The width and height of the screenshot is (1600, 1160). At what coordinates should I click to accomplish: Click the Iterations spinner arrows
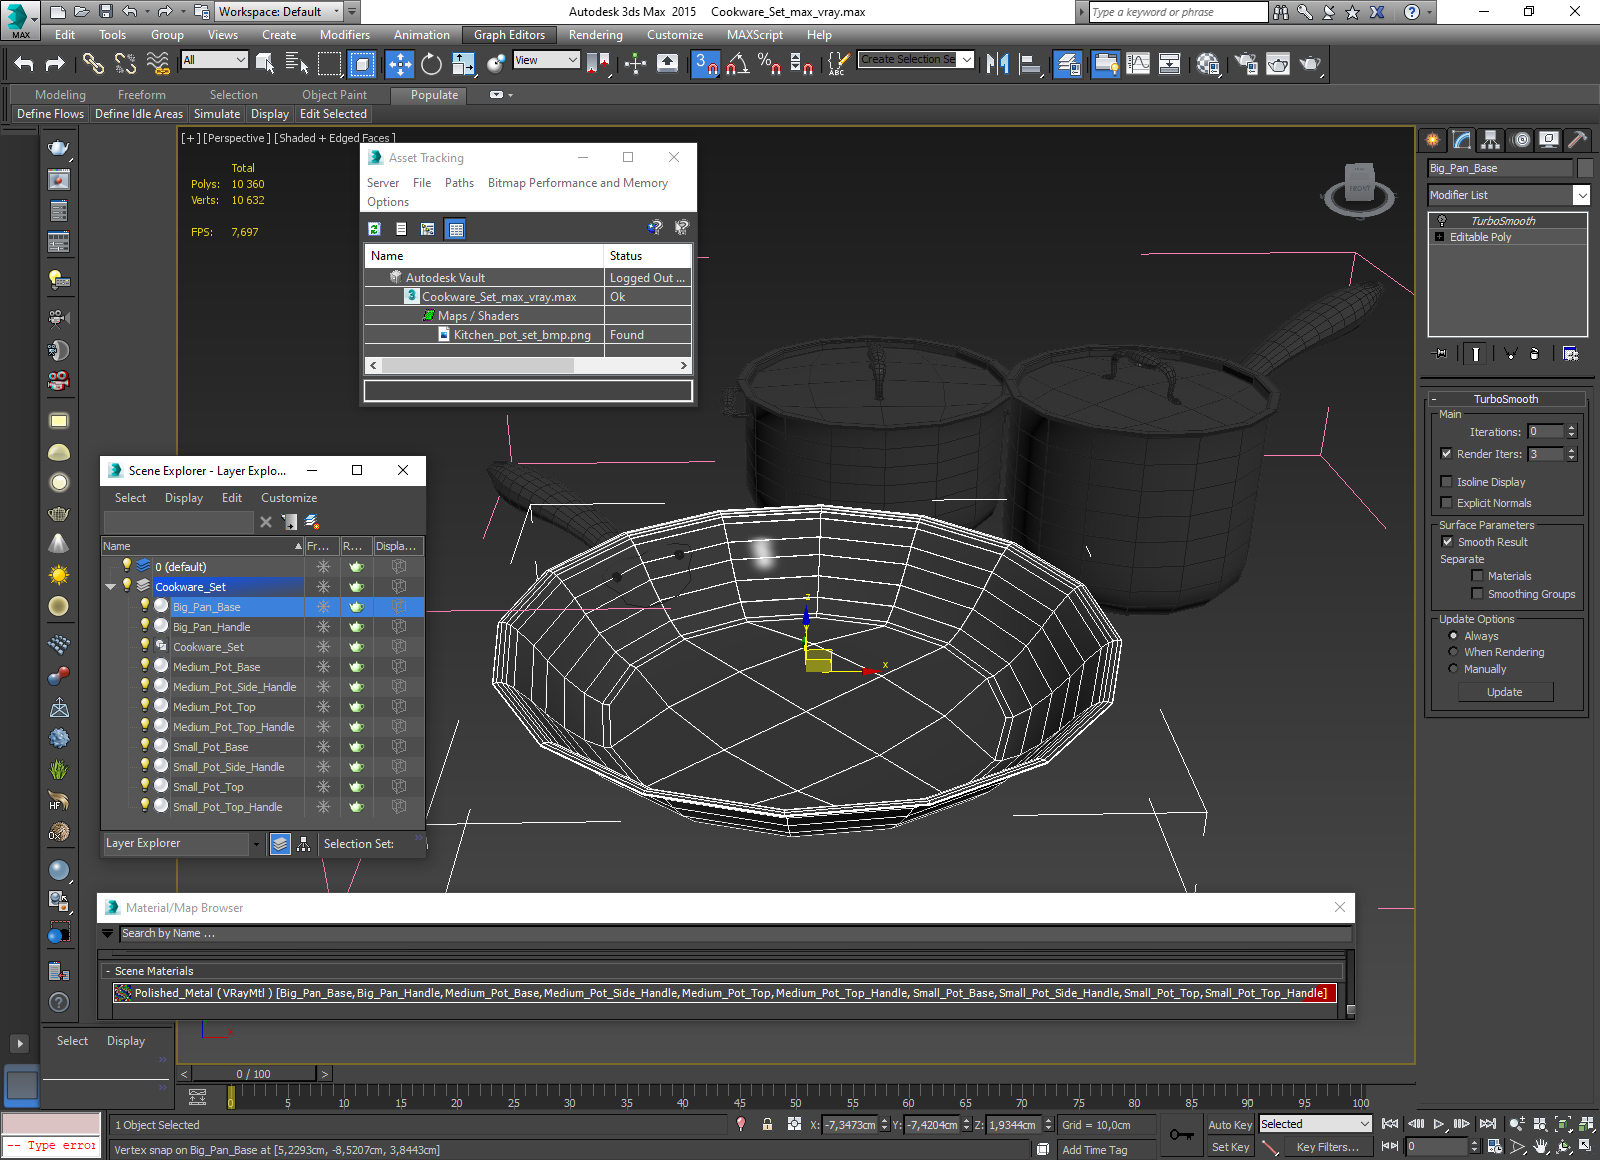(1571, 431)
